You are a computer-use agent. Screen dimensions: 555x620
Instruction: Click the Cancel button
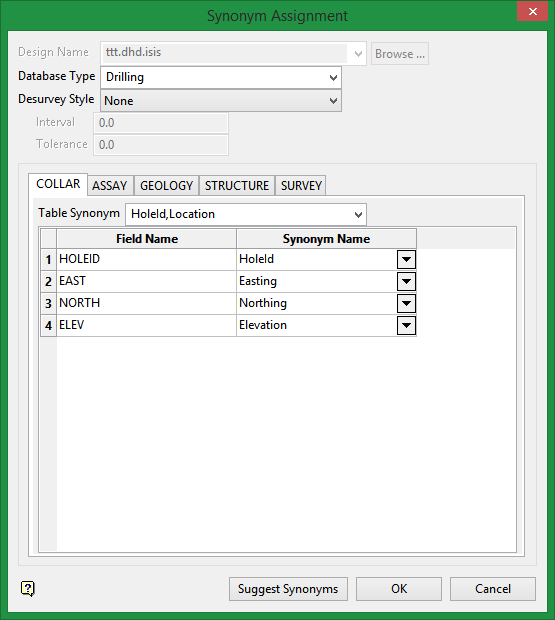pos(493,589)
